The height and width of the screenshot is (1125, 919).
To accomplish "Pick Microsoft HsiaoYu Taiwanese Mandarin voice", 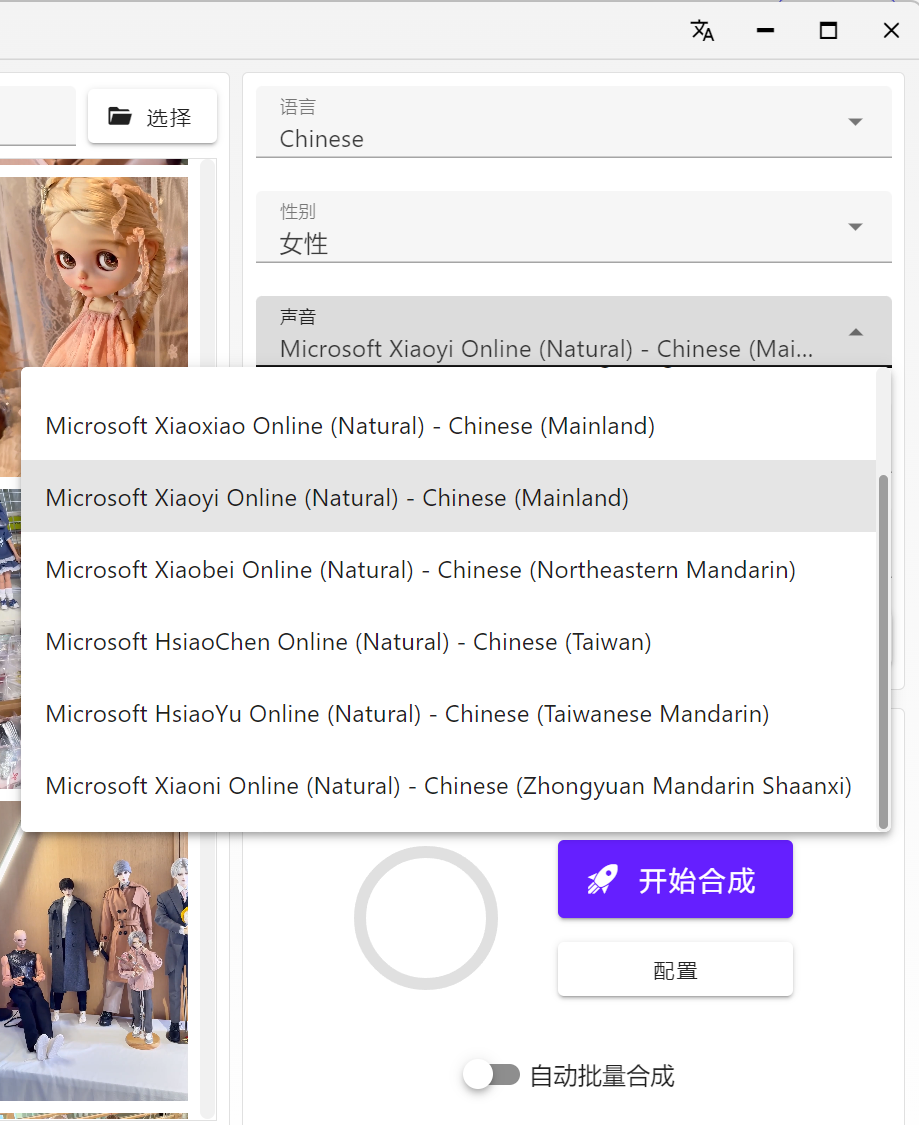I will coord(448,714).
